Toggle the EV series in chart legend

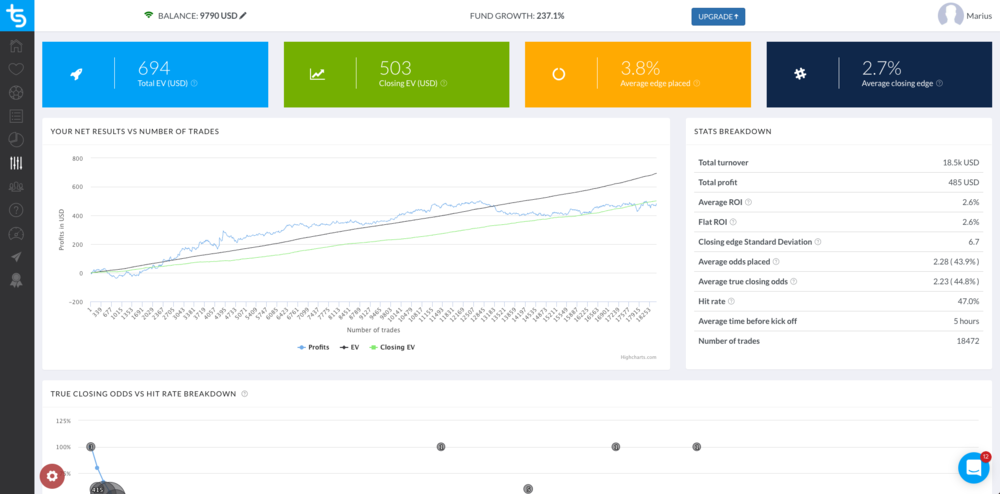pos(348,347)
